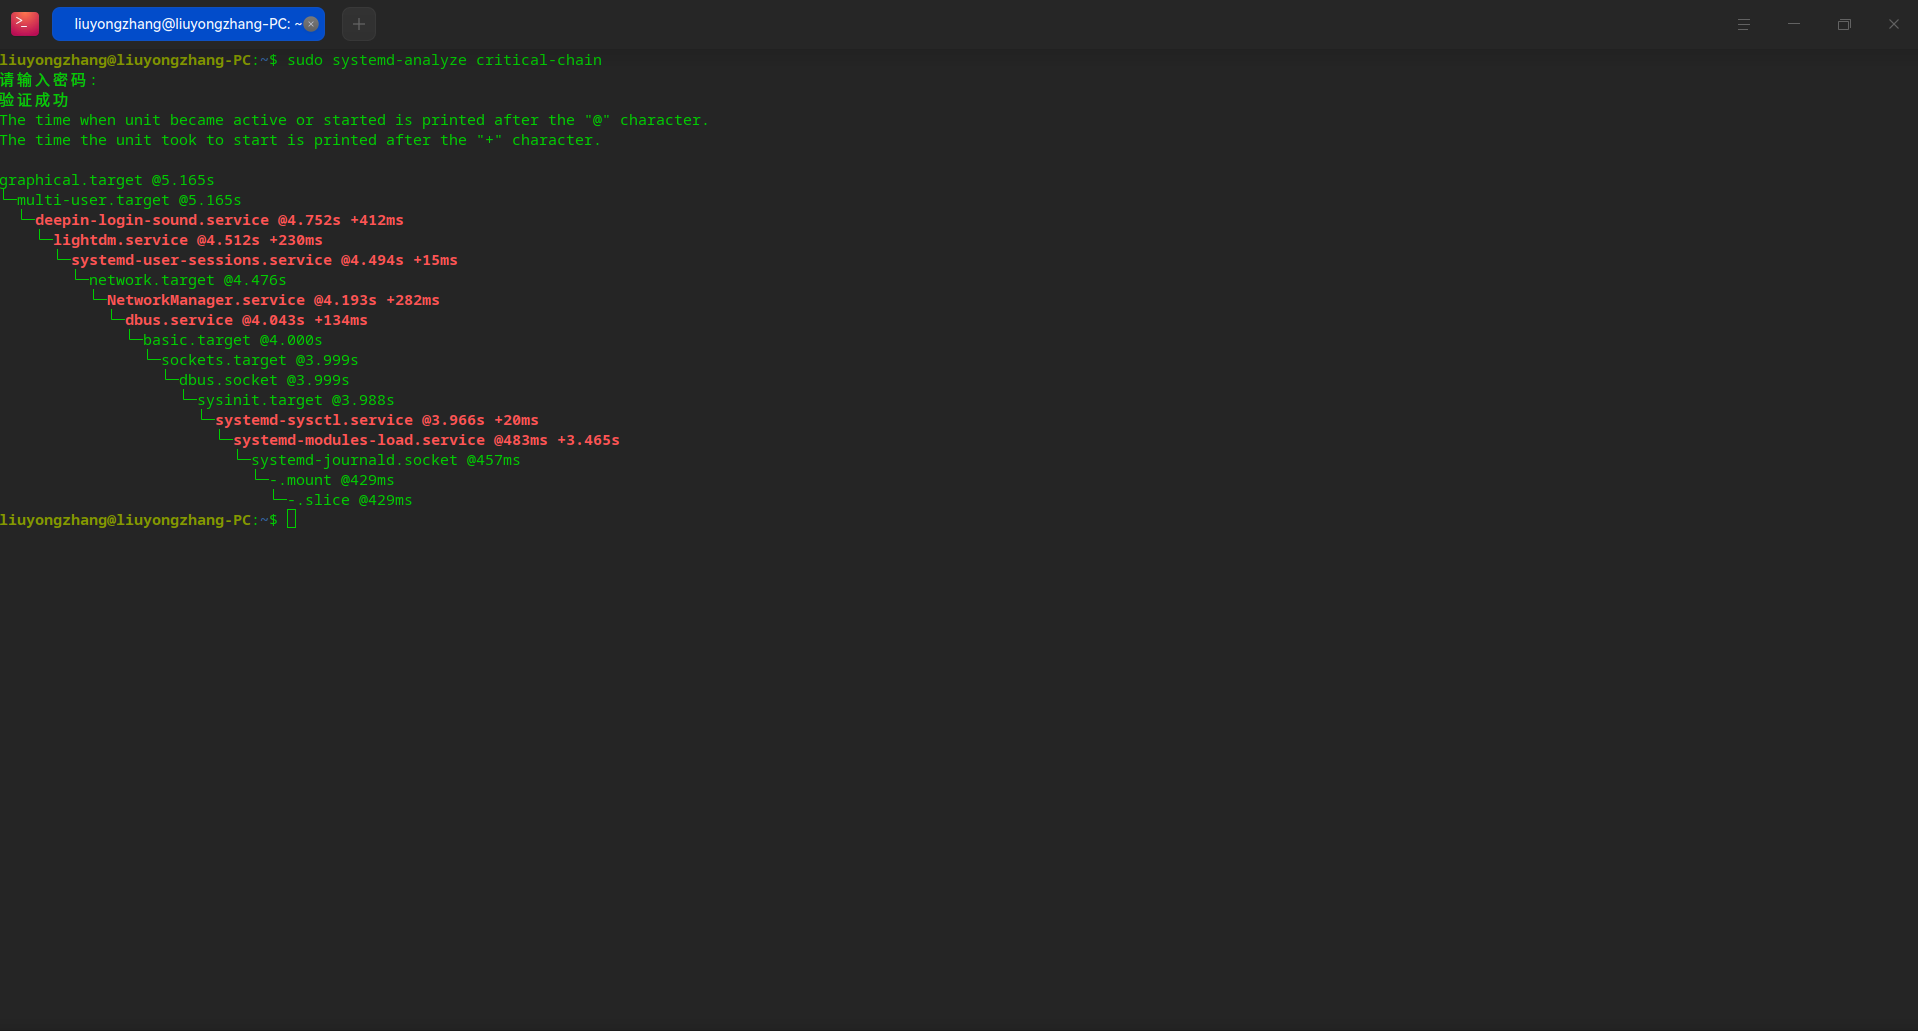The height and width of the screenshot is (1031, 1918).
Task: Click the 'network.target @4.476s' line
Action: 188,280
